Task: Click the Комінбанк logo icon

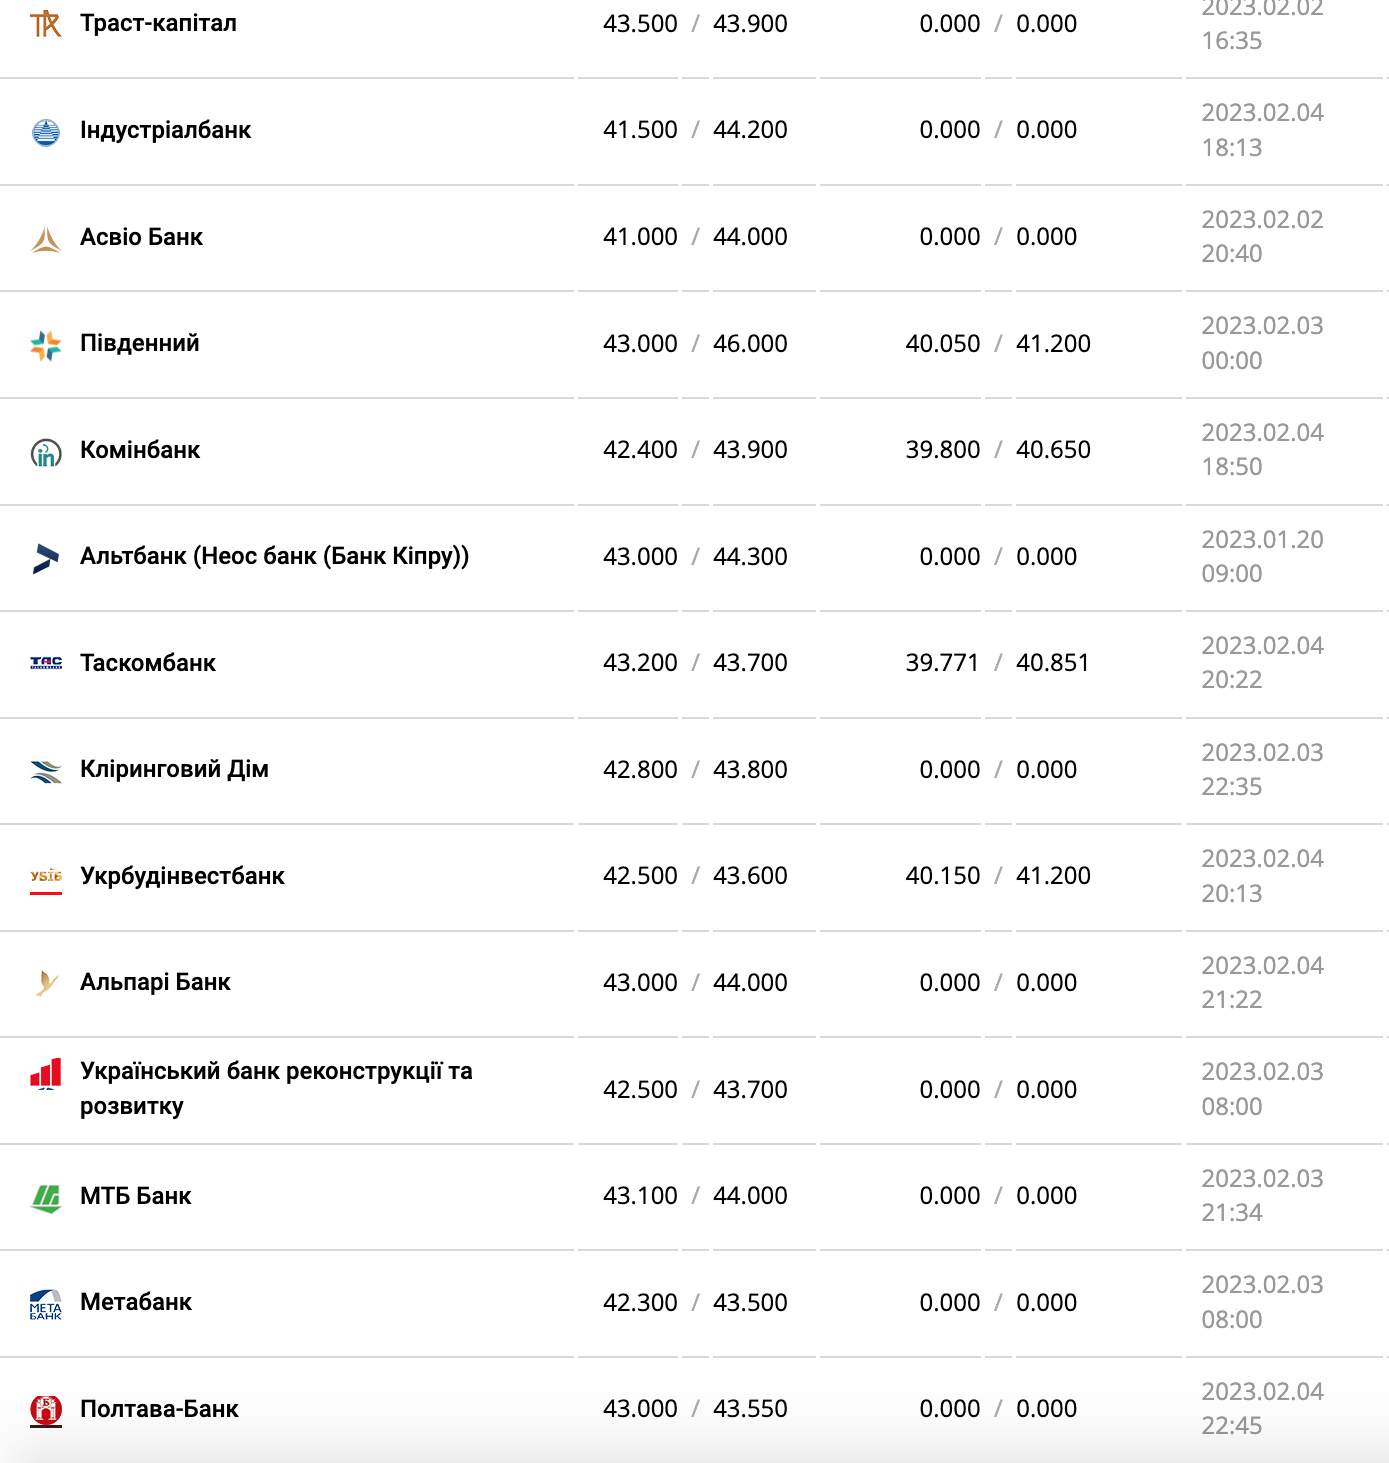Action: pyautogui.click(x=46, y=452)
